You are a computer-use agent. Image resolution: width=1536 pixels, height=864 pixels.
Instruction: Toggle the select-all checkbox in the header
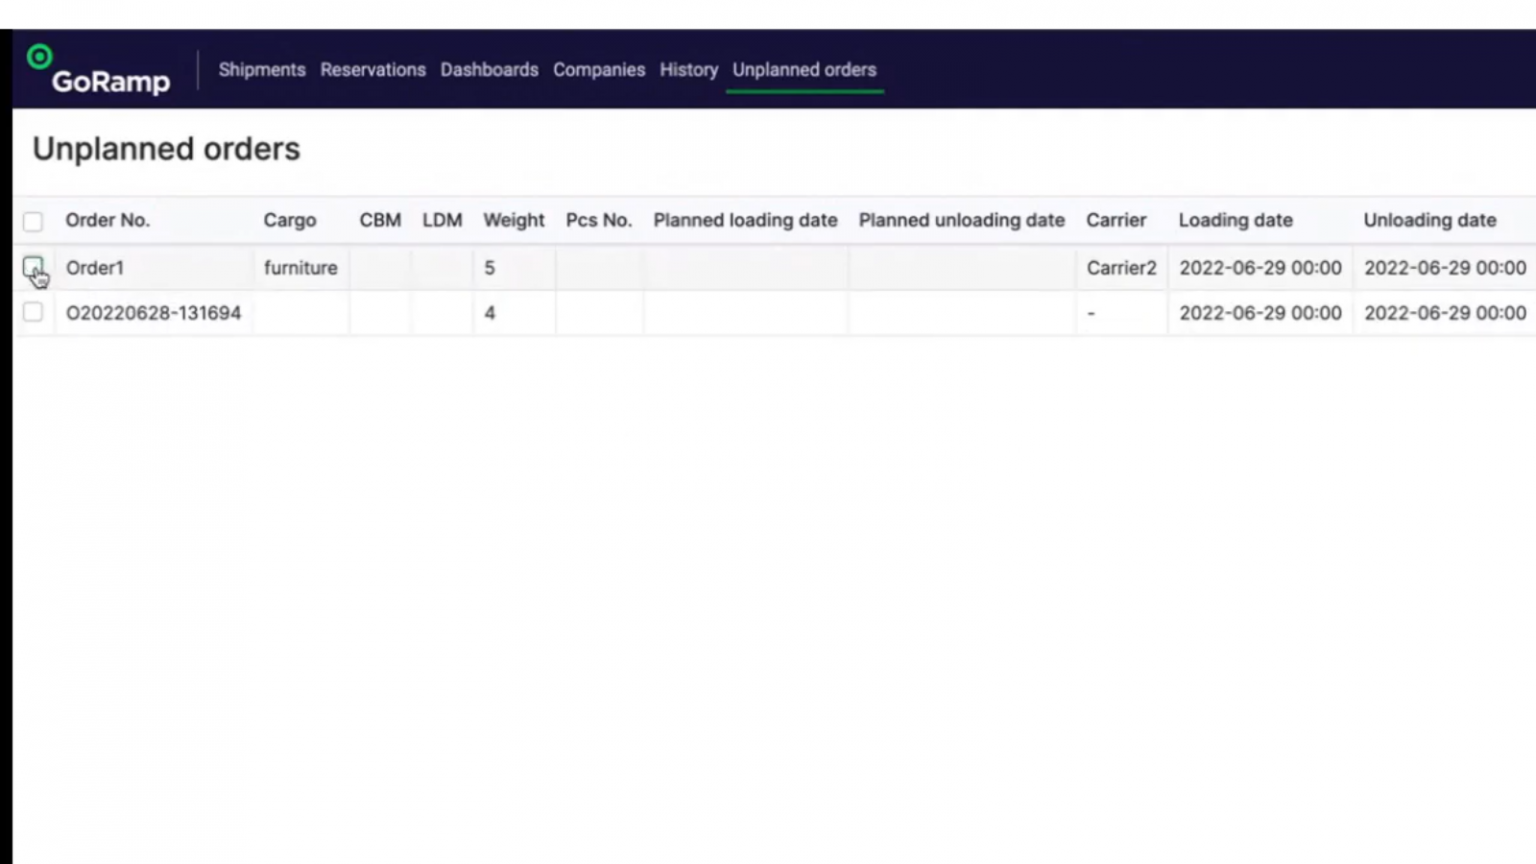coord(32,220)
